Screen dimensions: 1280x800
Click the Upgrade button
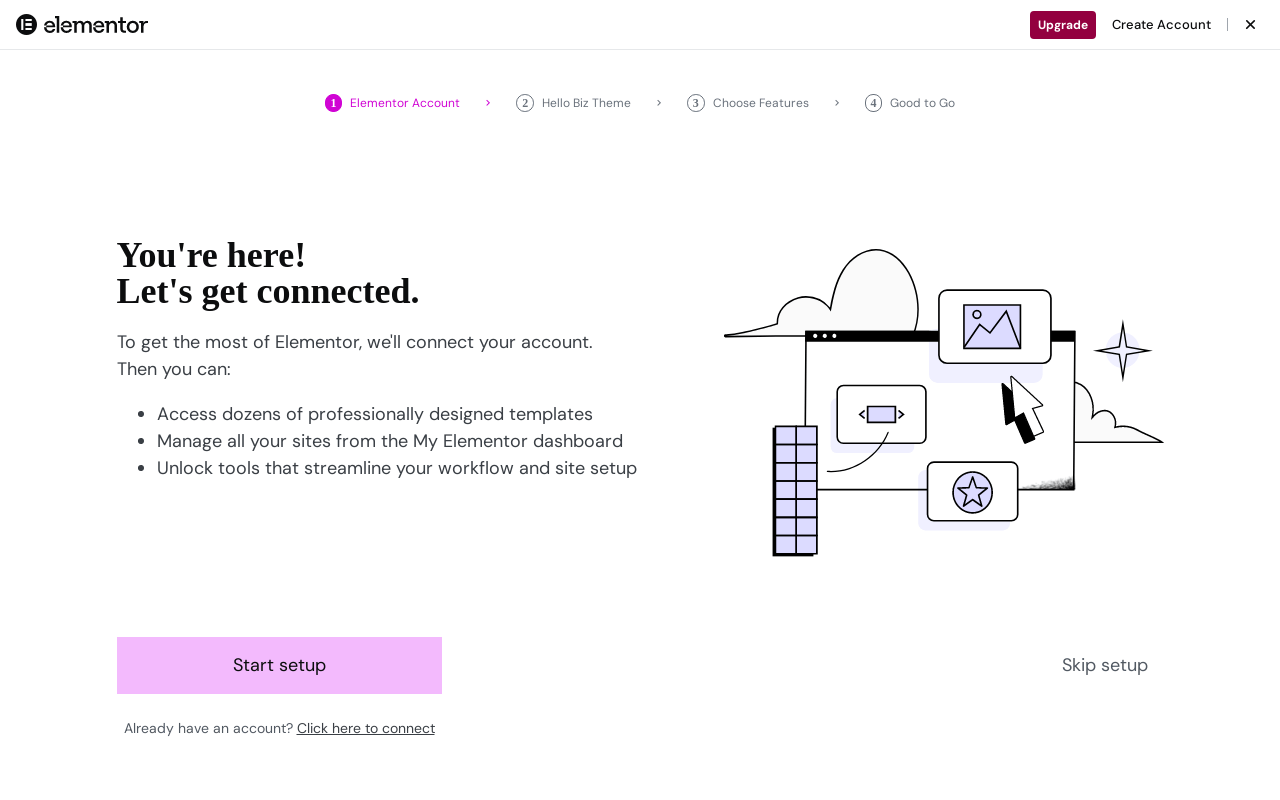[x=1062, y=25]
